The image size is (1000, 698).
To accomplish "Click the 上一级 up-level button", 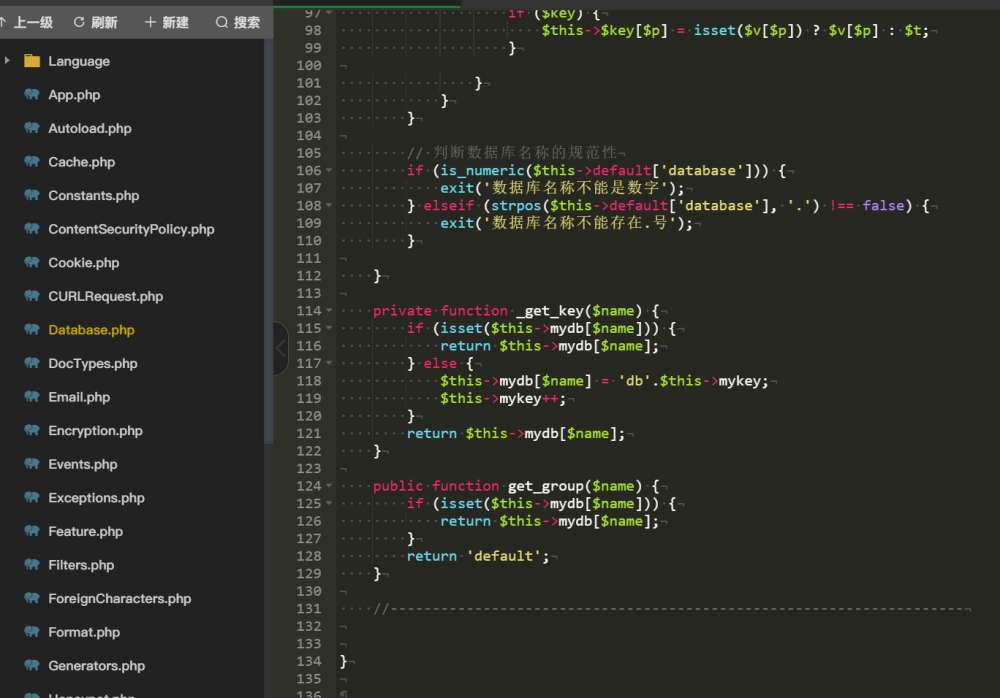I will pyautogui.click(x=27, y=23).
